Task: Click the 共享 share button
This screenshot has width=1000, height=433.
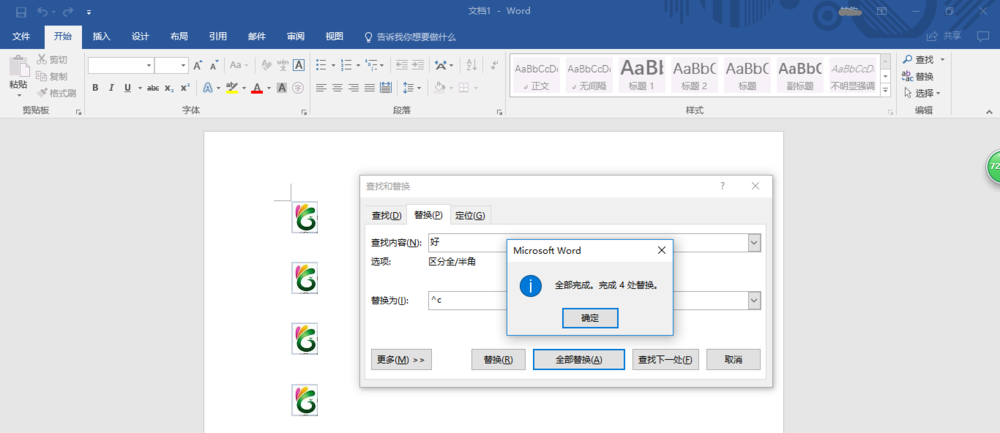Action: click(945, 36)
